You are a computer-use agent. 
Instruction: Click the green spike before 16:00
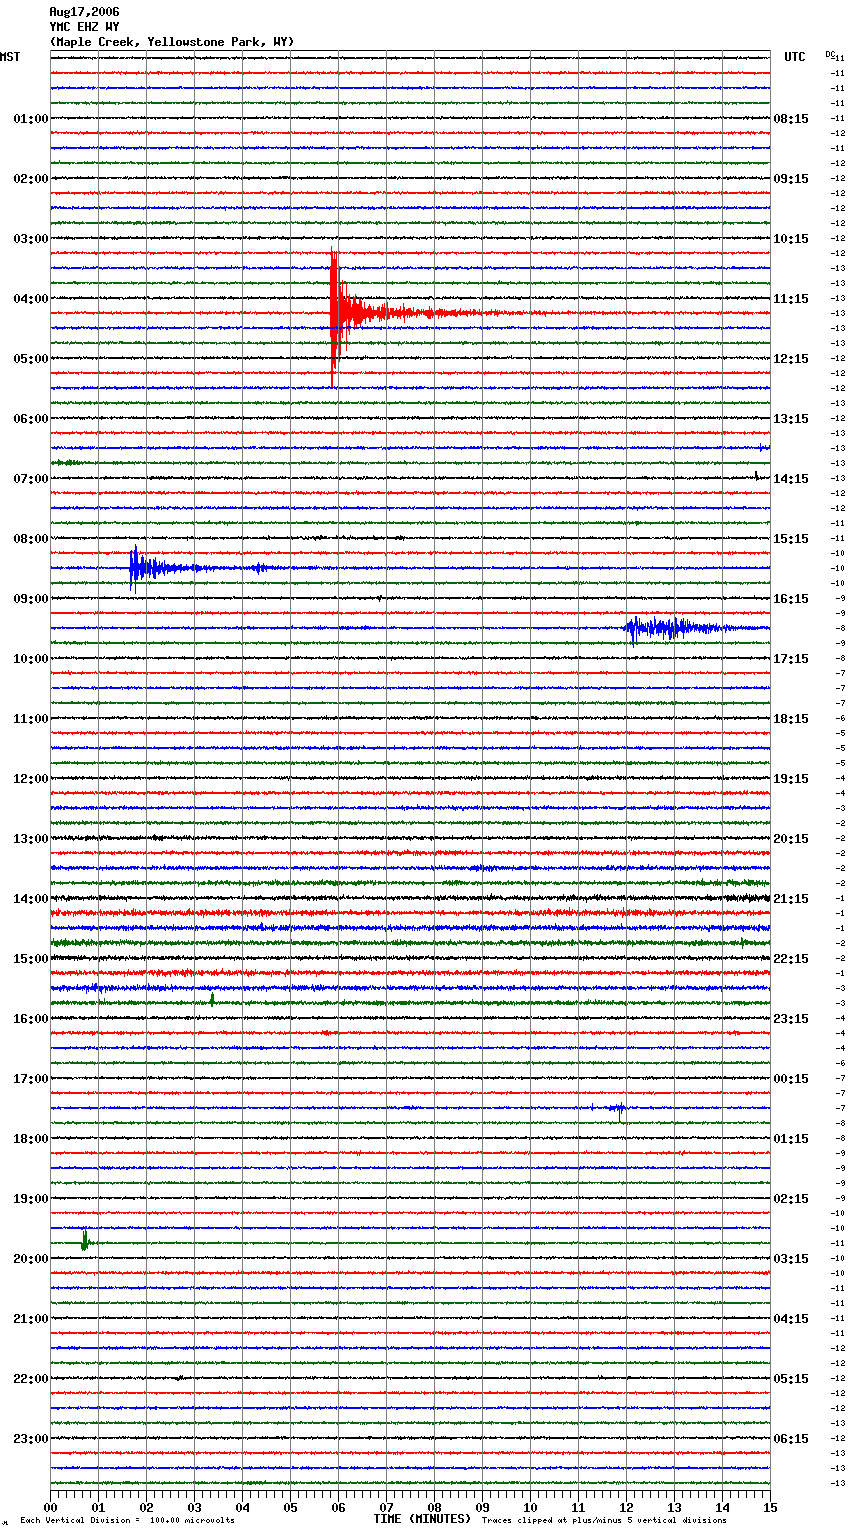coord(212,998)
